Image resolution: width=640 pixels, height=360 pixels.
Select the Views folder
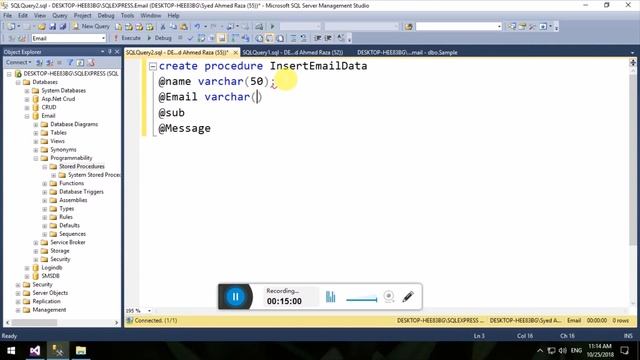58,141
